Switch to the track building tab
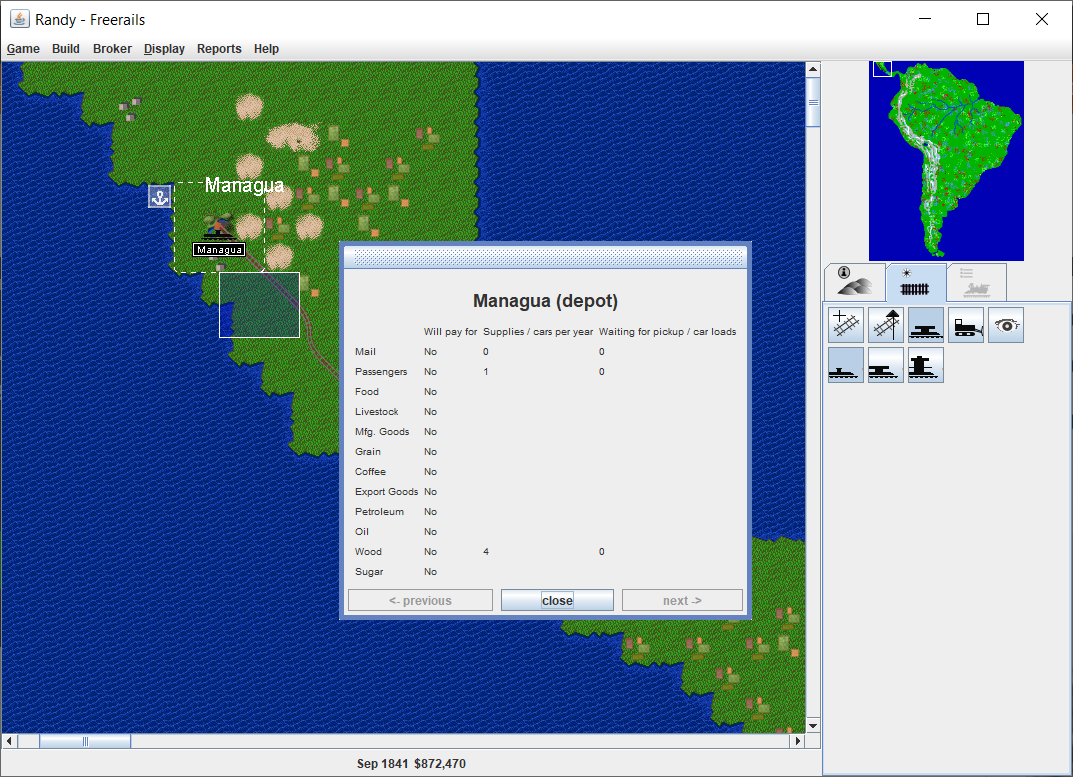The height and width of the screenshot is (777, 1073). [x=916, y=282]
